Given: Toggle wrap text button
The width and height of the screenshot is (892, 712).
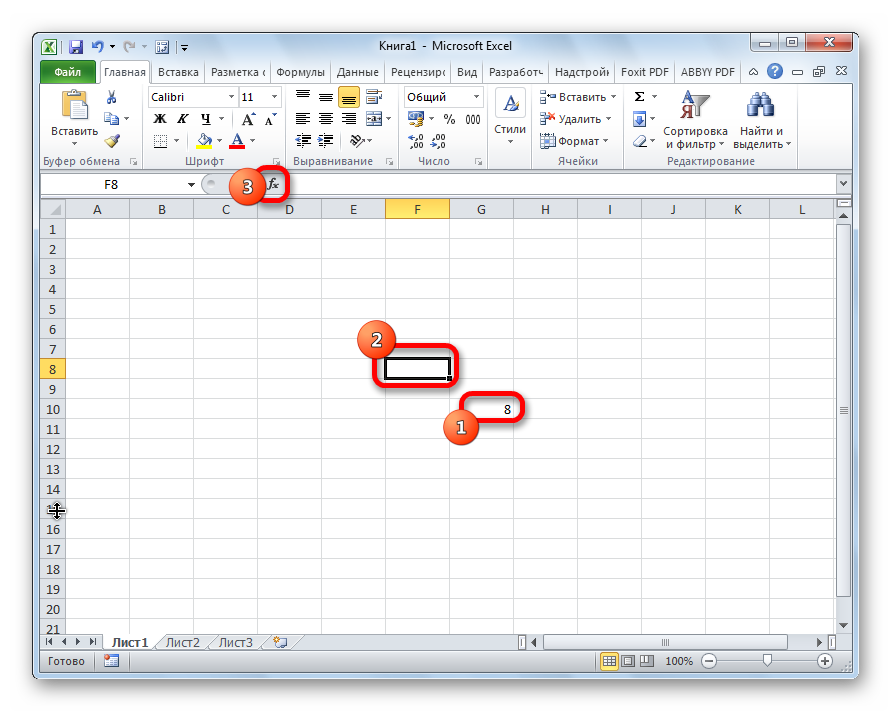Looking at the screenshot, I should 374,97.
